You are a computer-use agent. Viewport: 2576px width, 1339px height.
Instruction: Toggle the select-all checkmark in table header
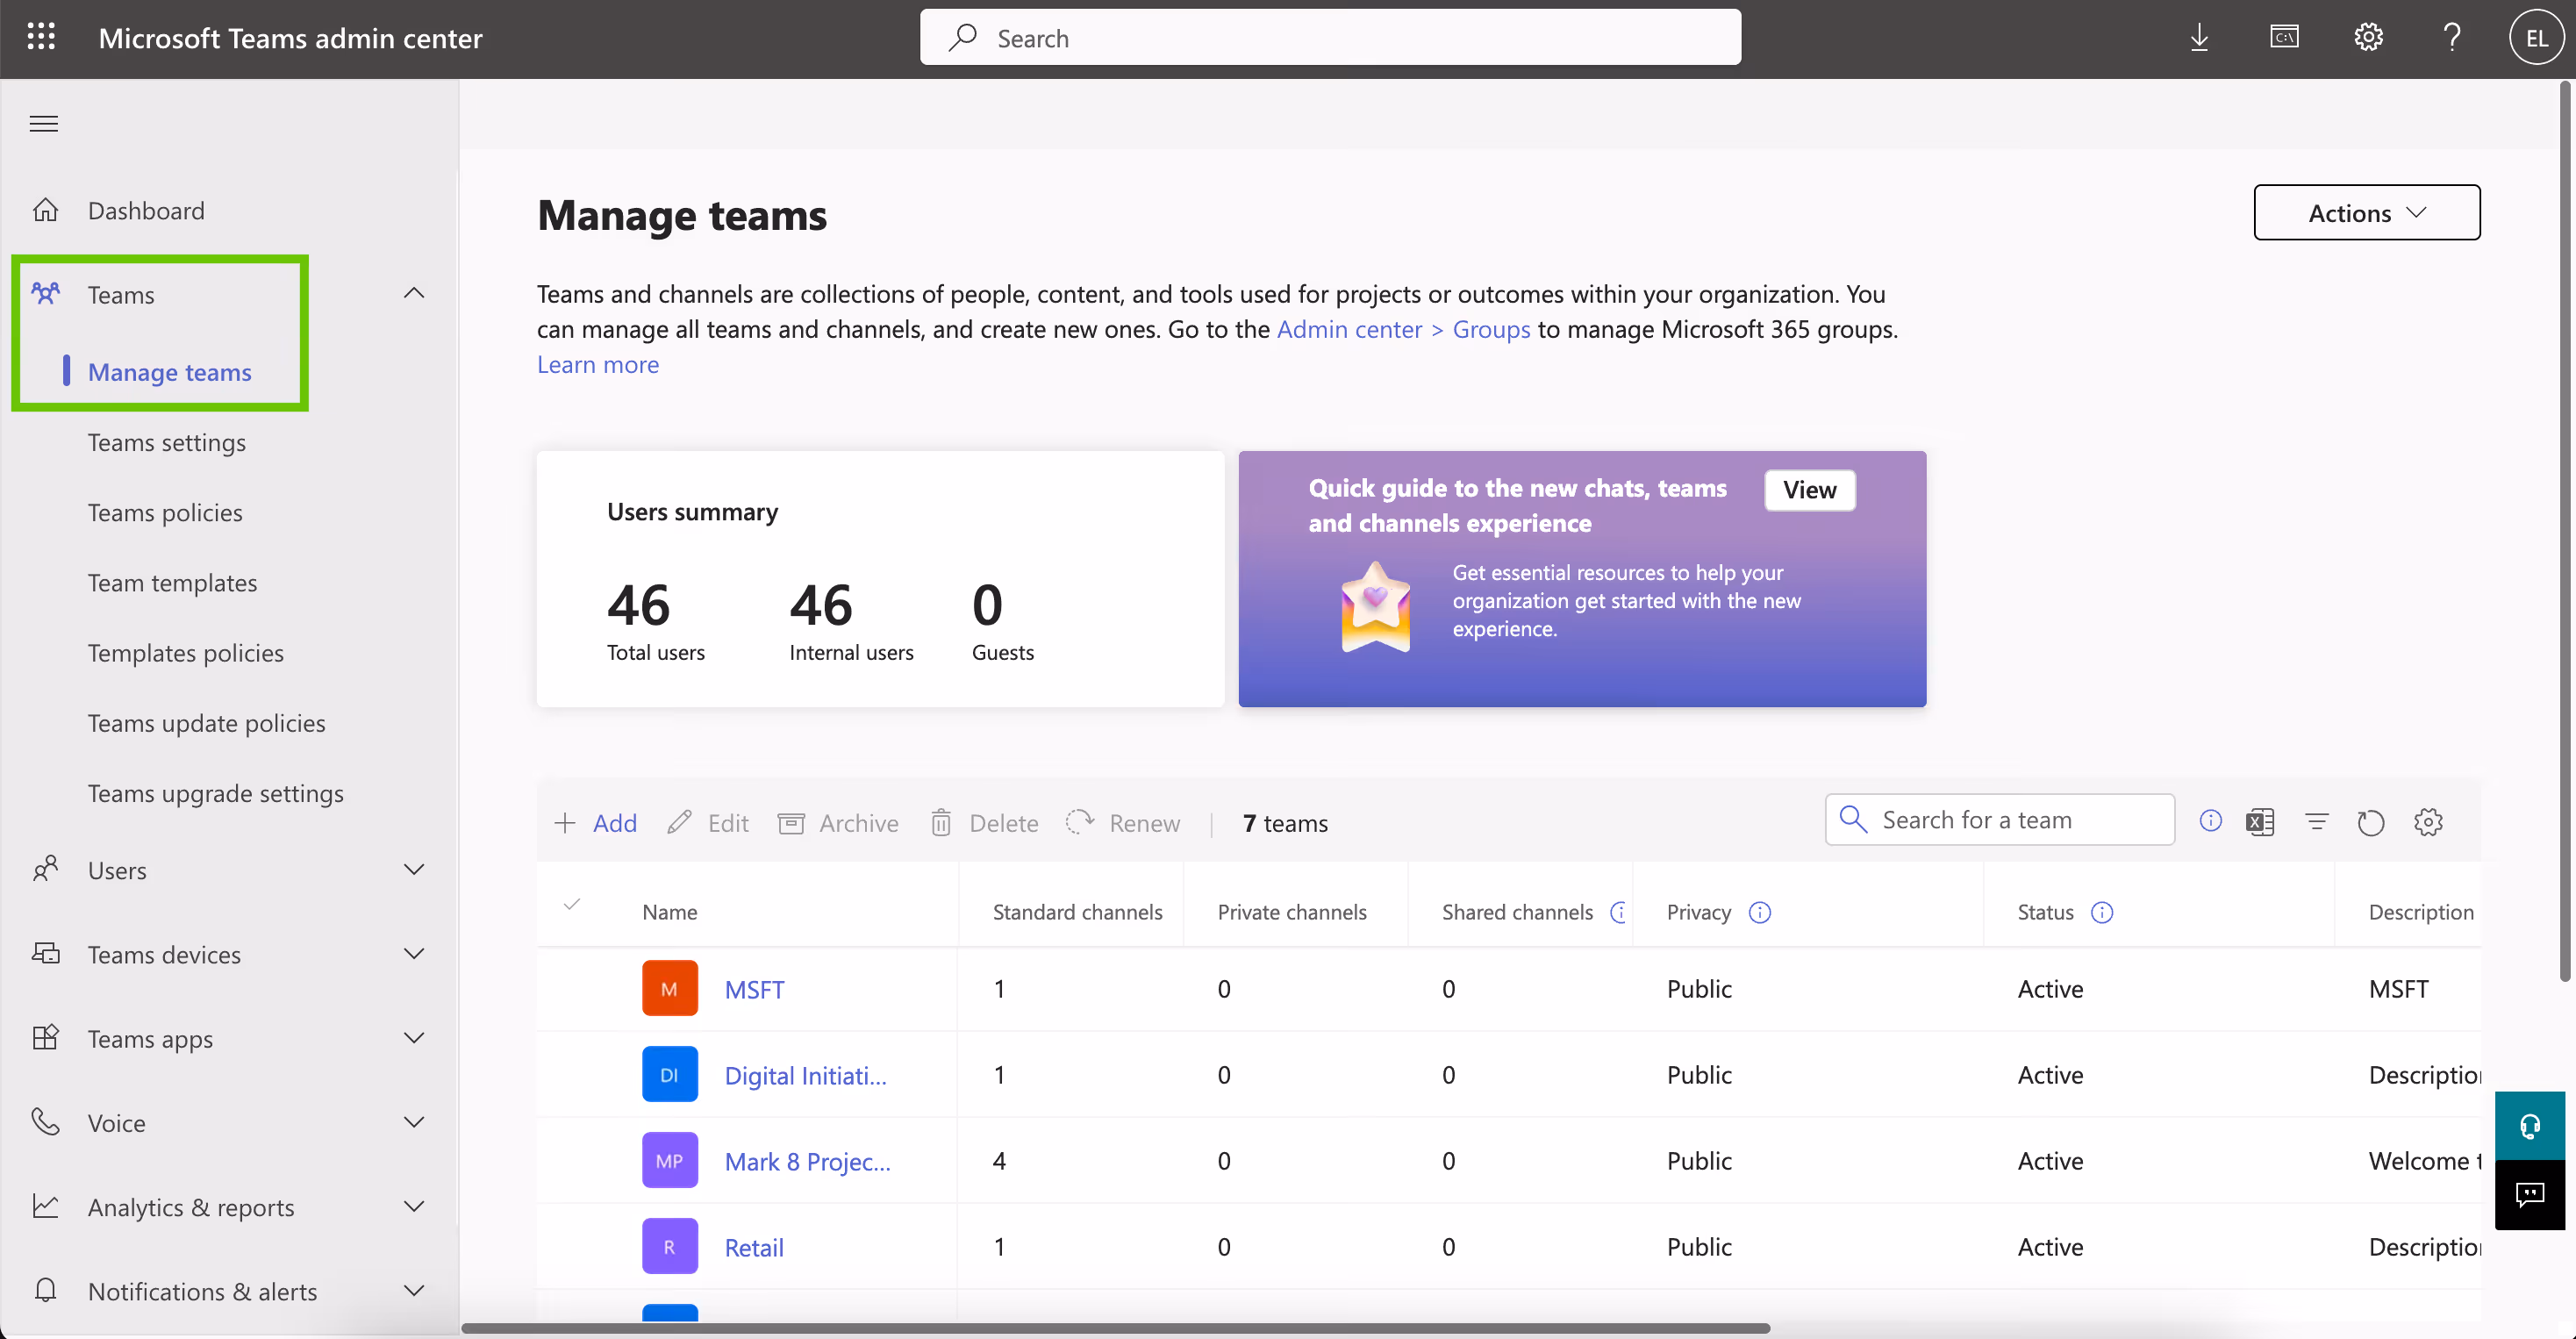(x=572, y=905)
